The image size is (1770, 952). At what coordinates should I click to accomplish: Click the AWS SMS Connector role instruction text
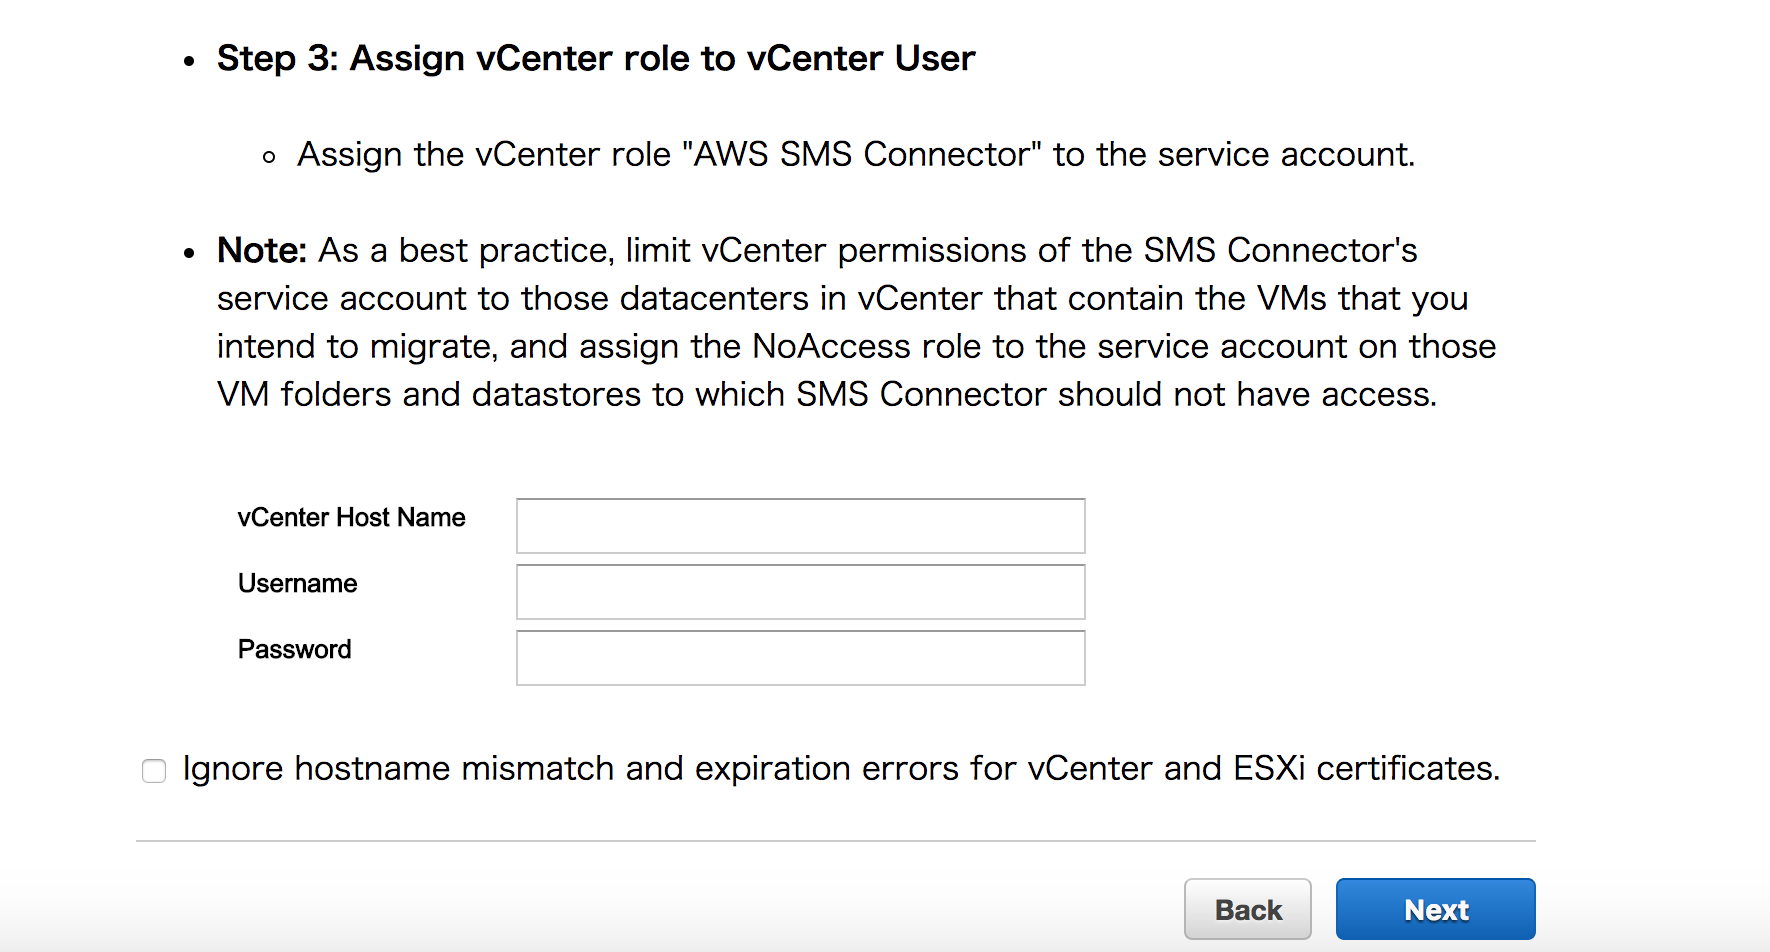click(x=855, y=154)
